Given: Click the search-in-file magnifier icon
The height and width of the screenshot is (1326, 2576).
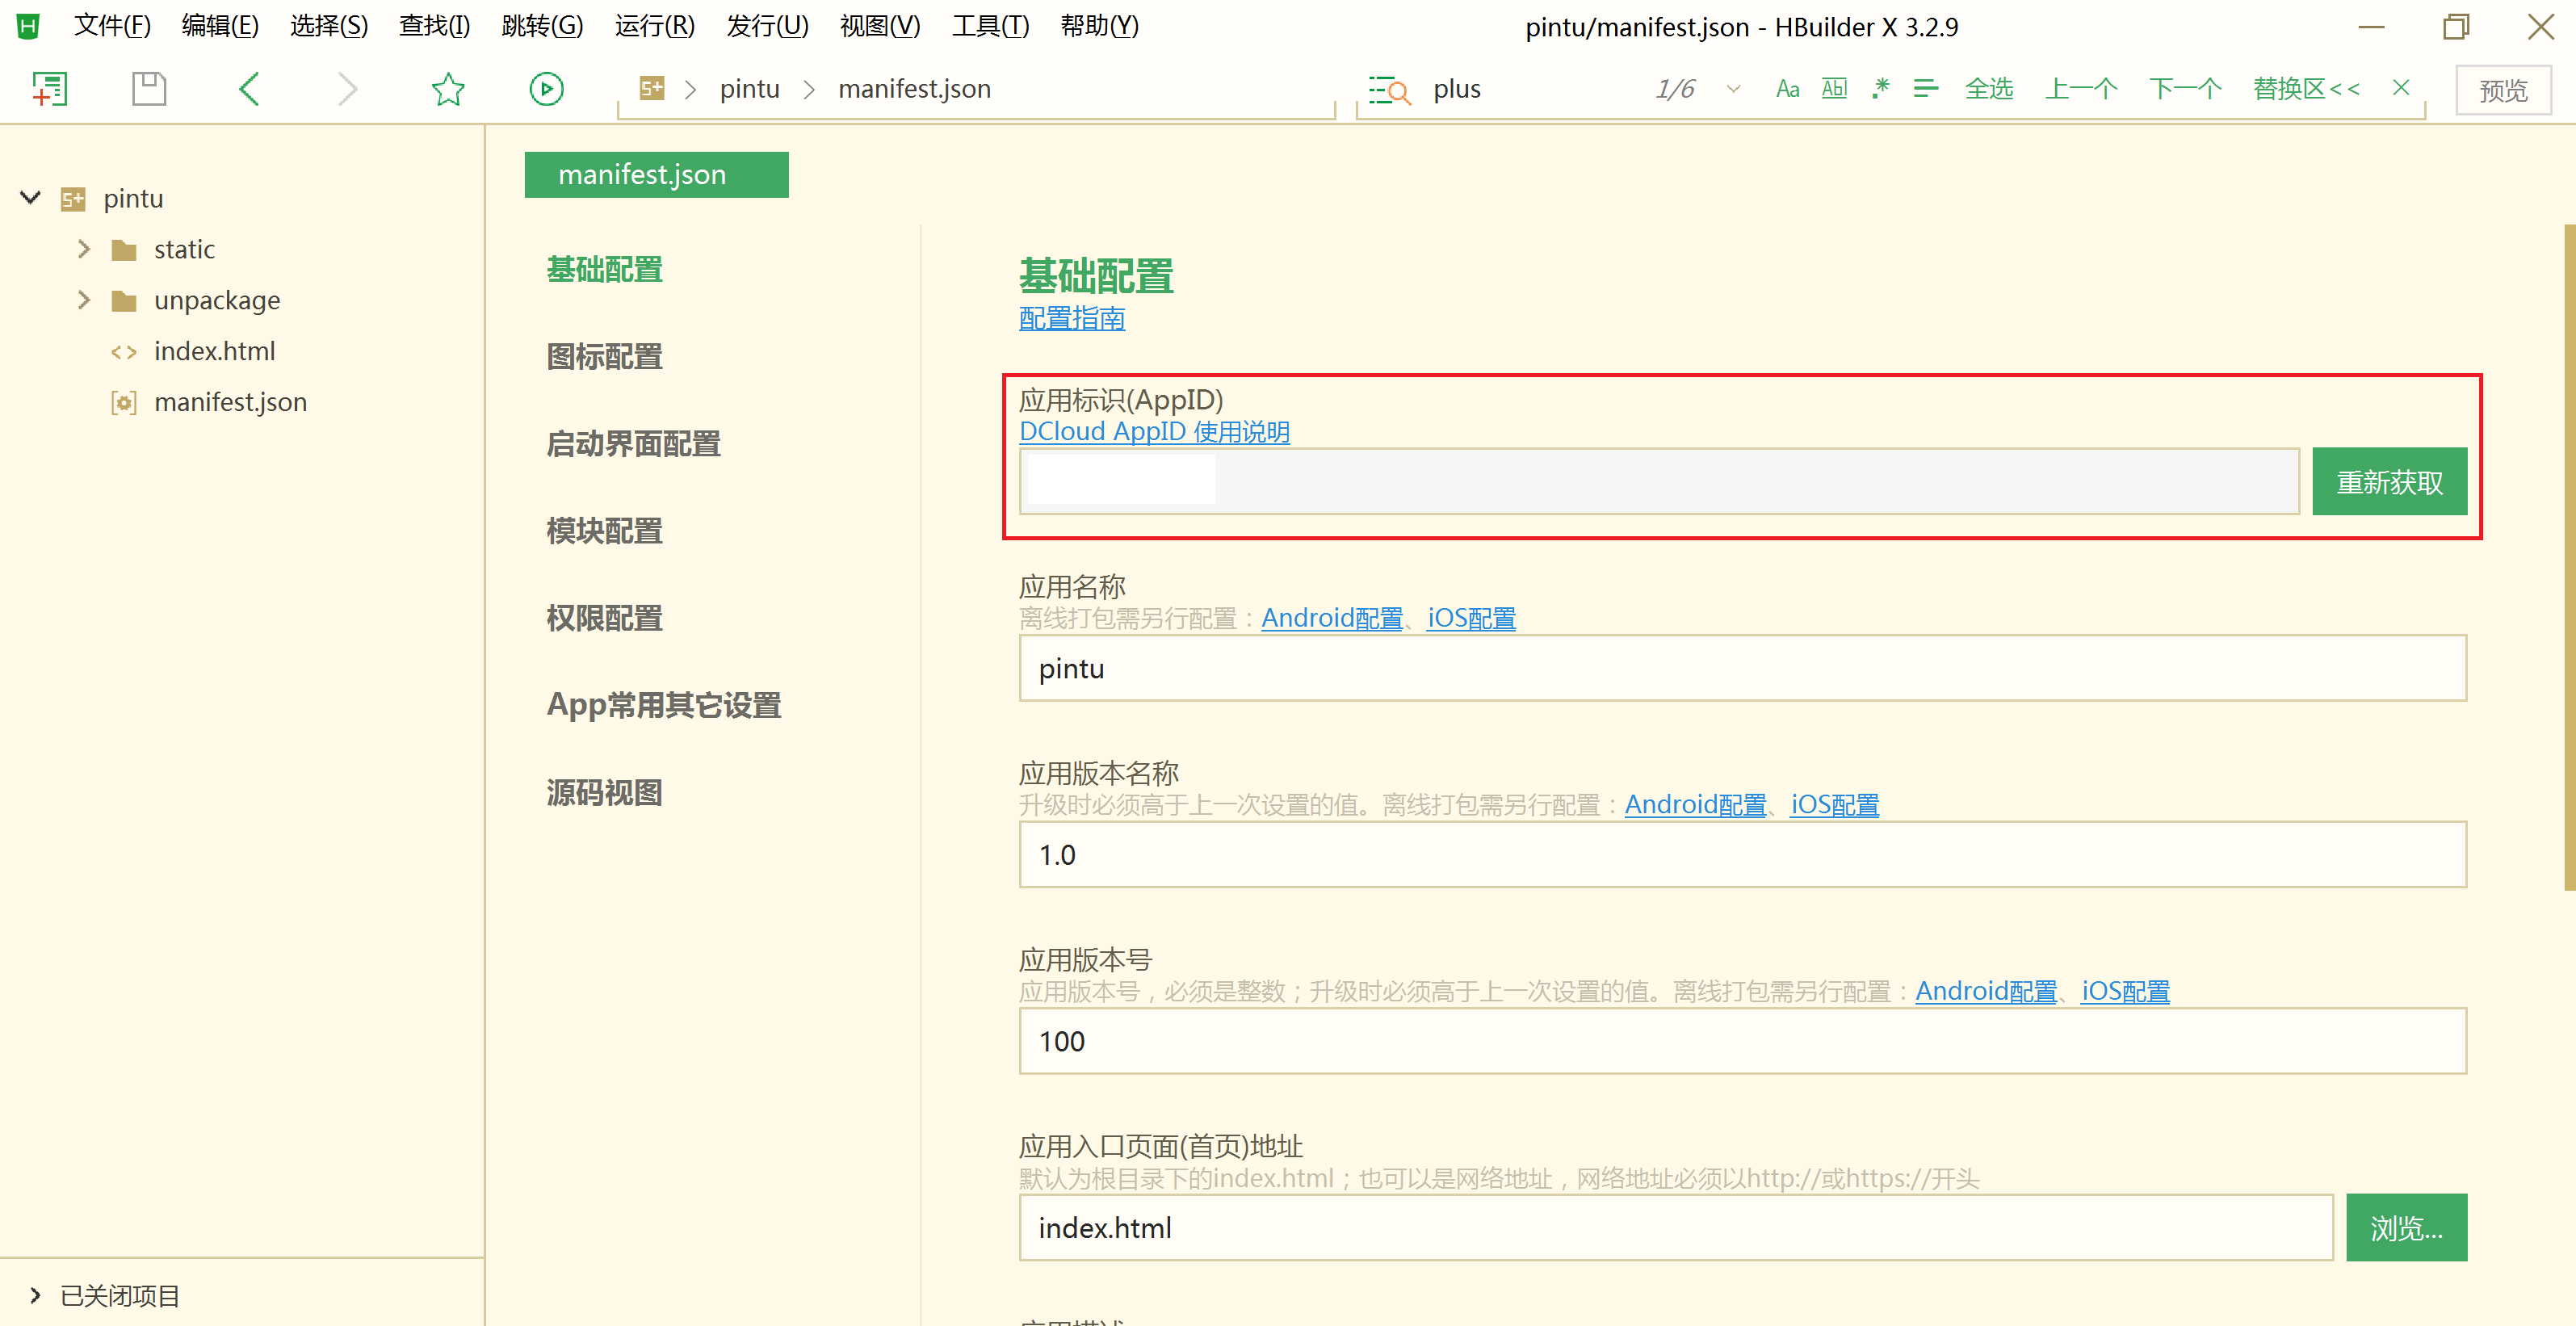Looking at the screenshot, I should click(1389, 90).
